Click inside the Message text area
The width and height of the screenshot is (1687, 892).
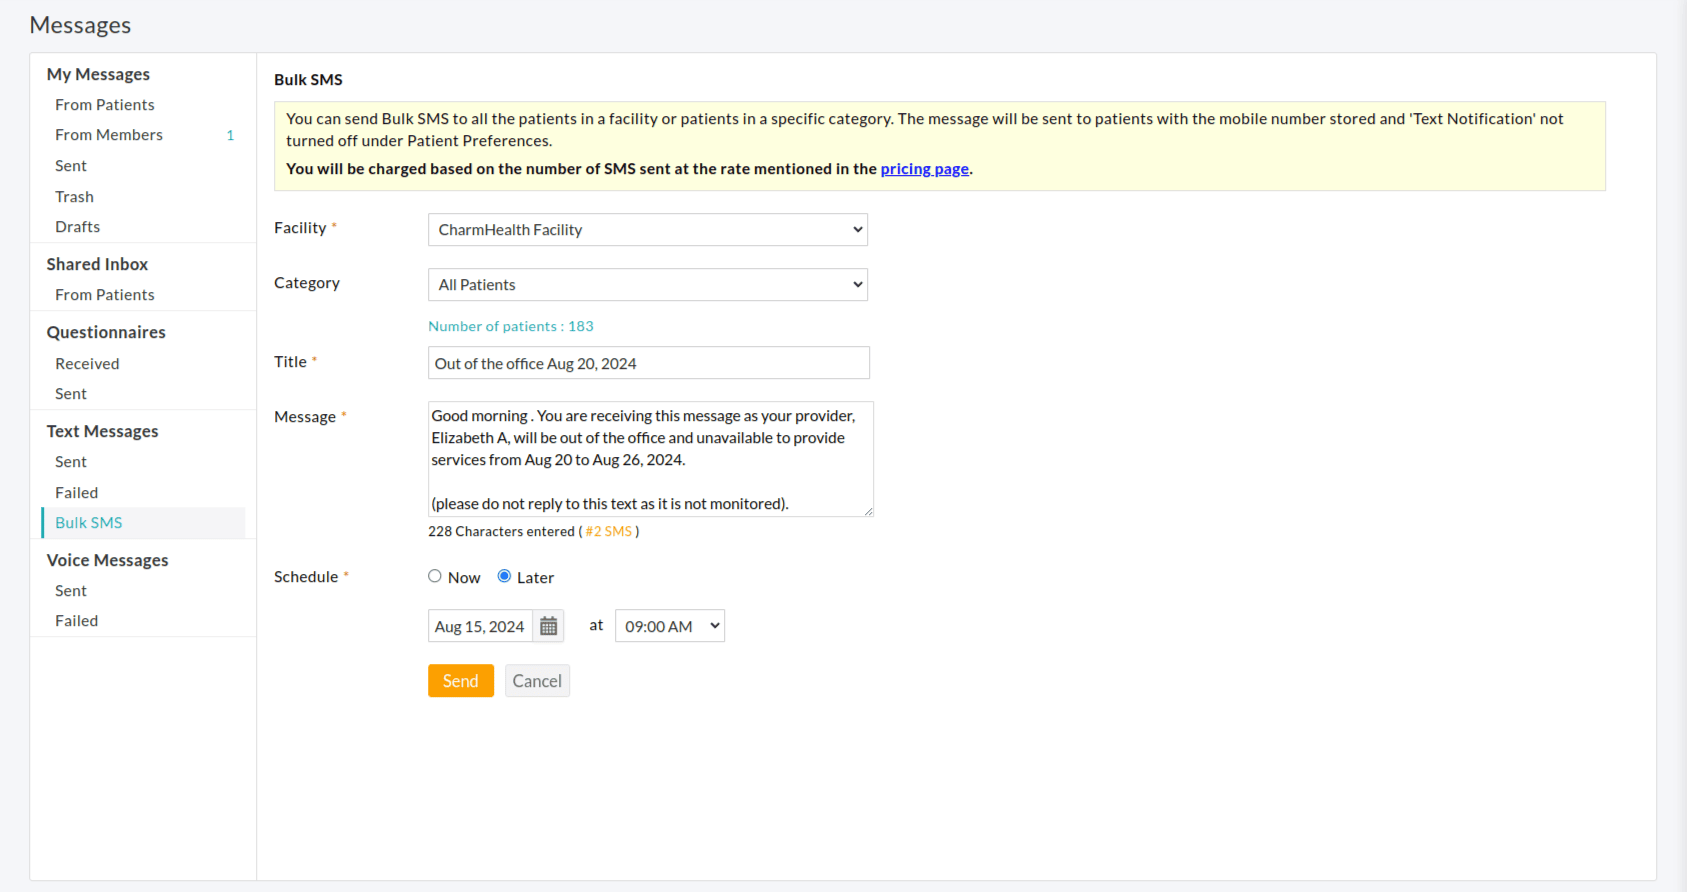coord(650,459)
